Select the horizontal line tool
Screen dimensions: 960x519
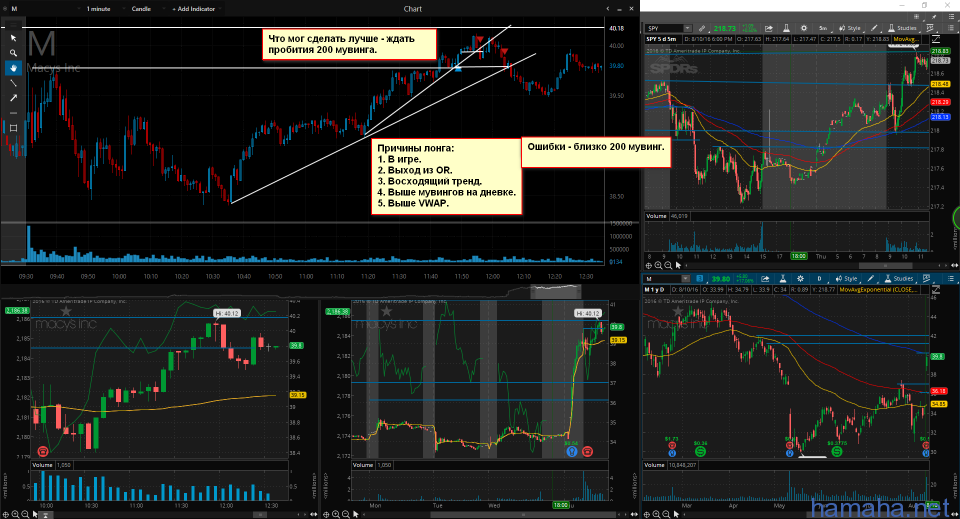tap(13, 113)
